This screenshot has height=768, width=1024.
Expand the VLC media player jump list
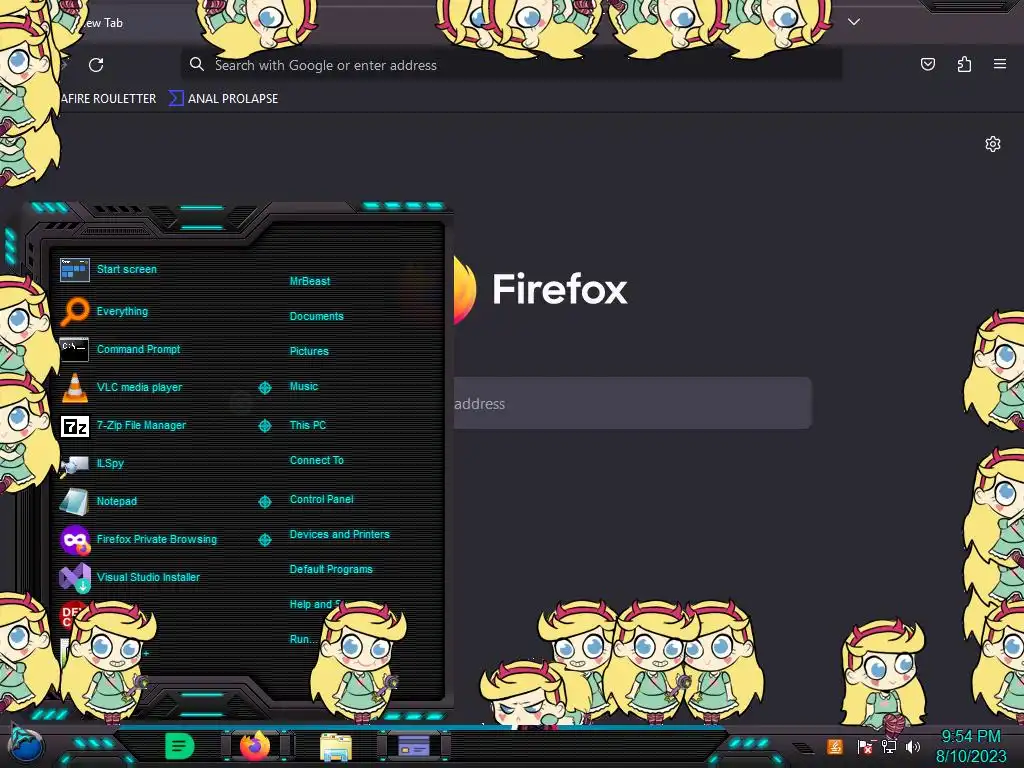tap(264, 388)
